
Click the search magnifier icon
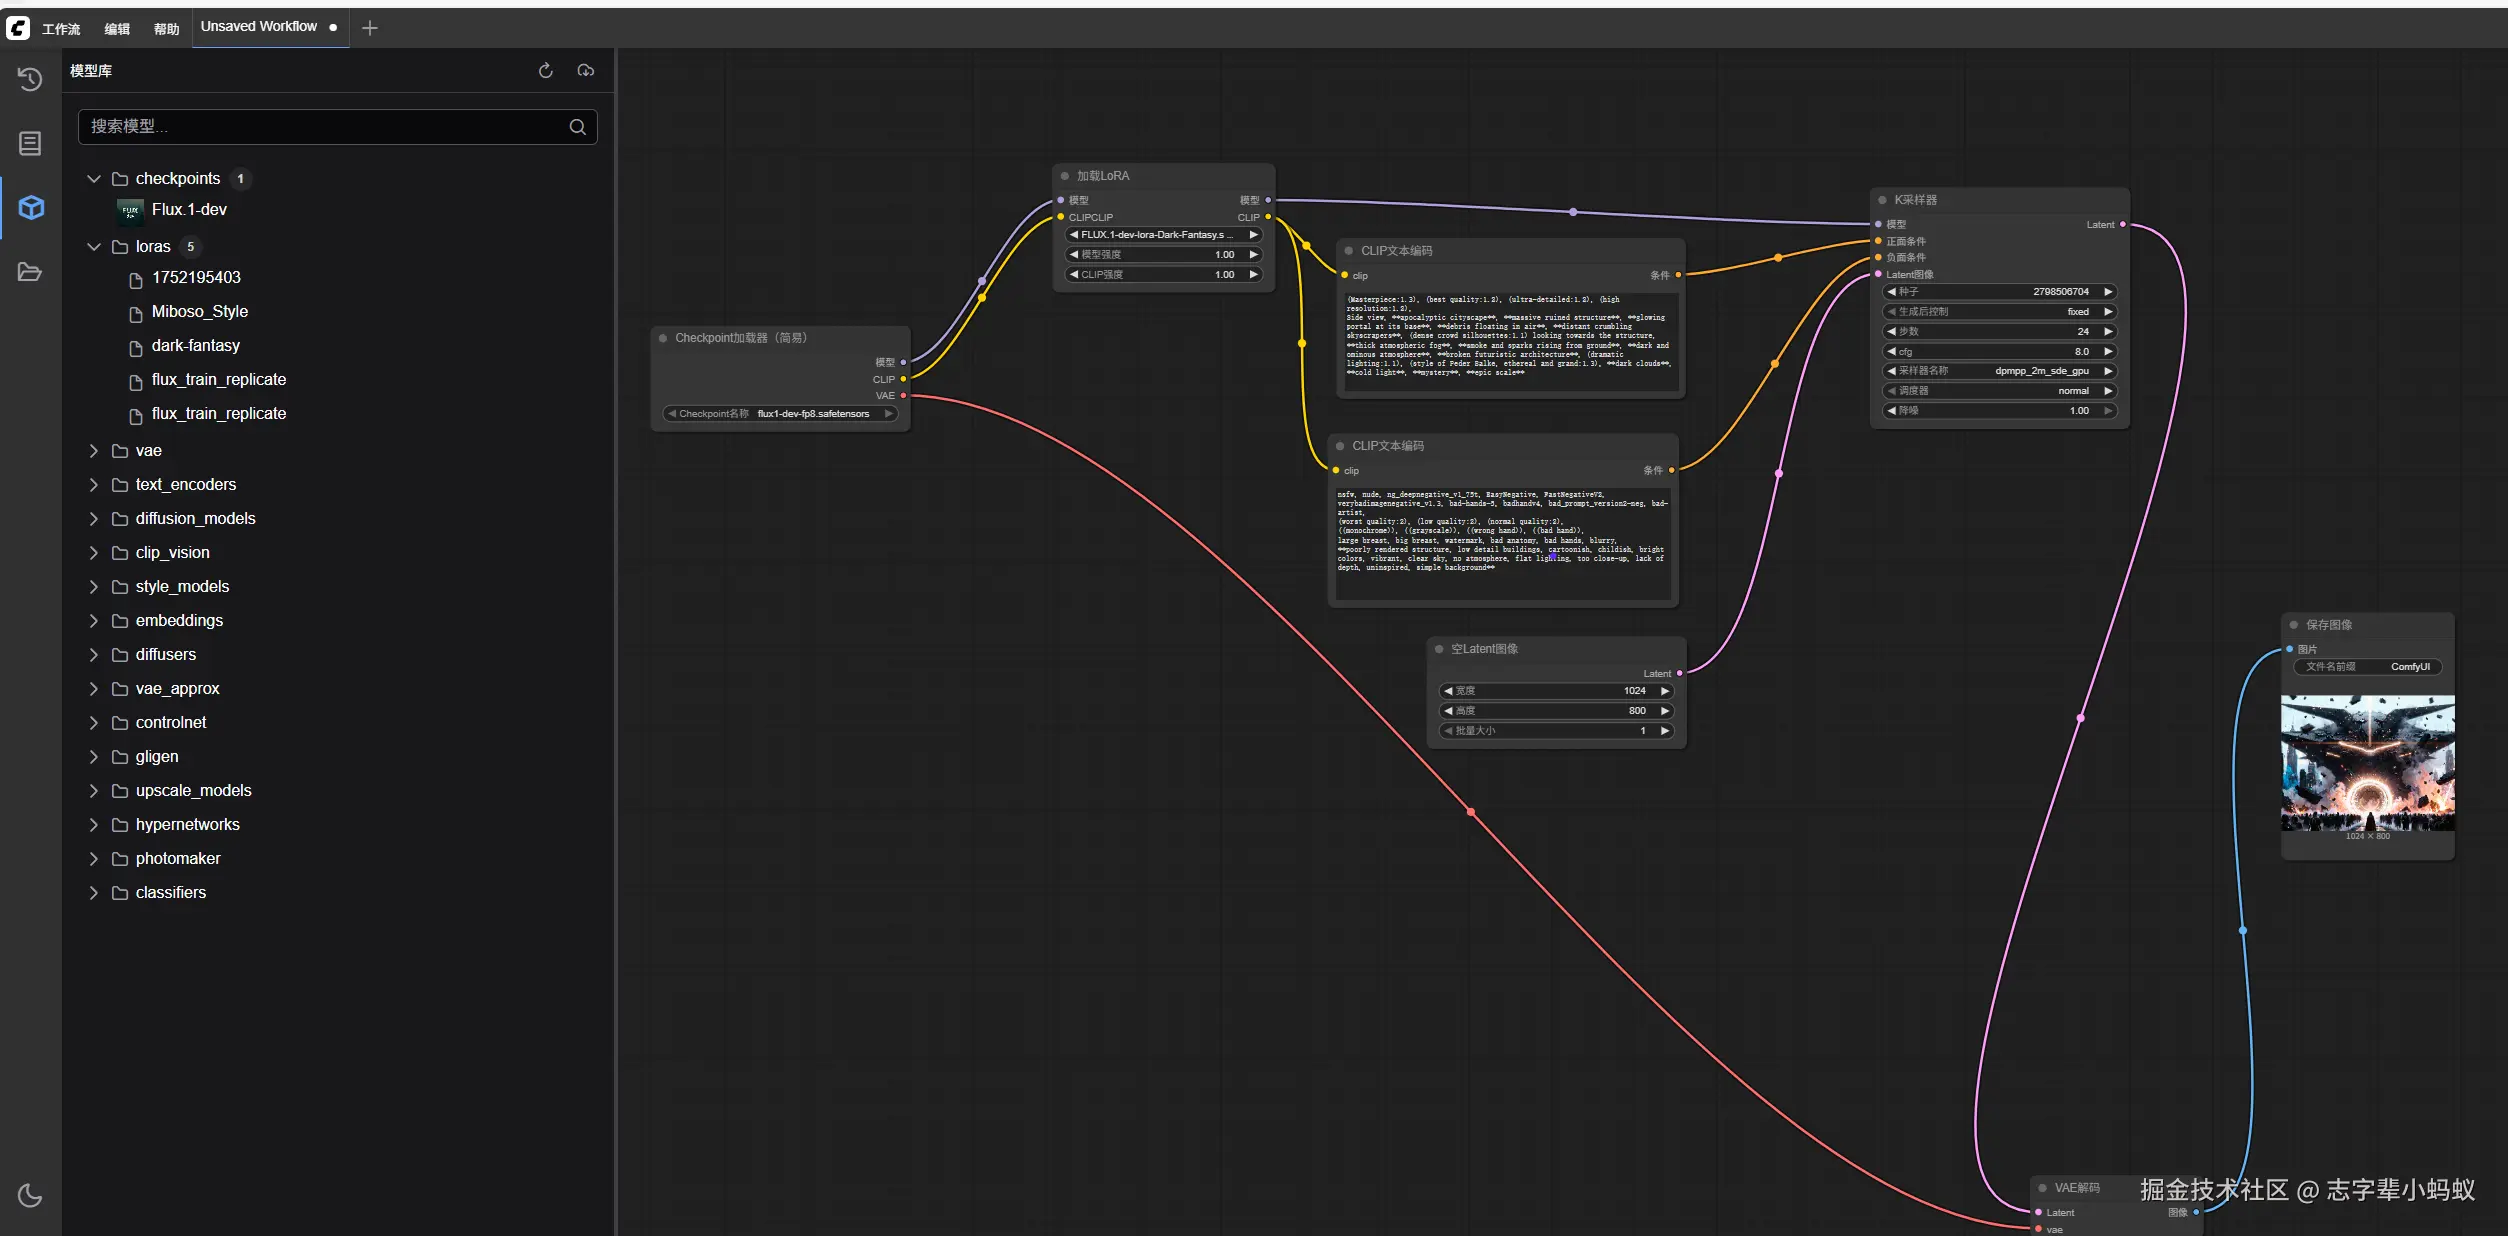coord(577,127)
